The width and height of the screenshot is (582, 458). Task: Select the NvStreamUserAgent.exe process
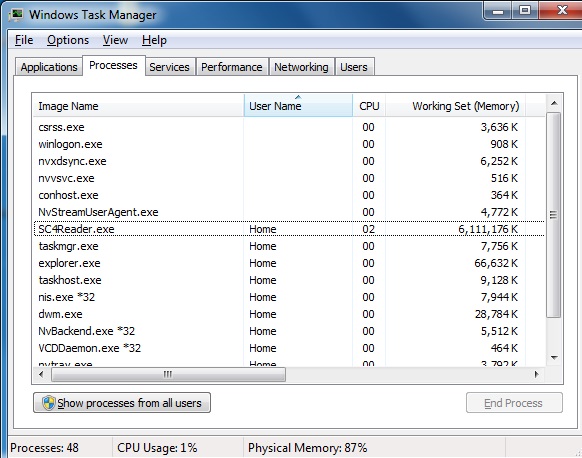pos(289,212)
